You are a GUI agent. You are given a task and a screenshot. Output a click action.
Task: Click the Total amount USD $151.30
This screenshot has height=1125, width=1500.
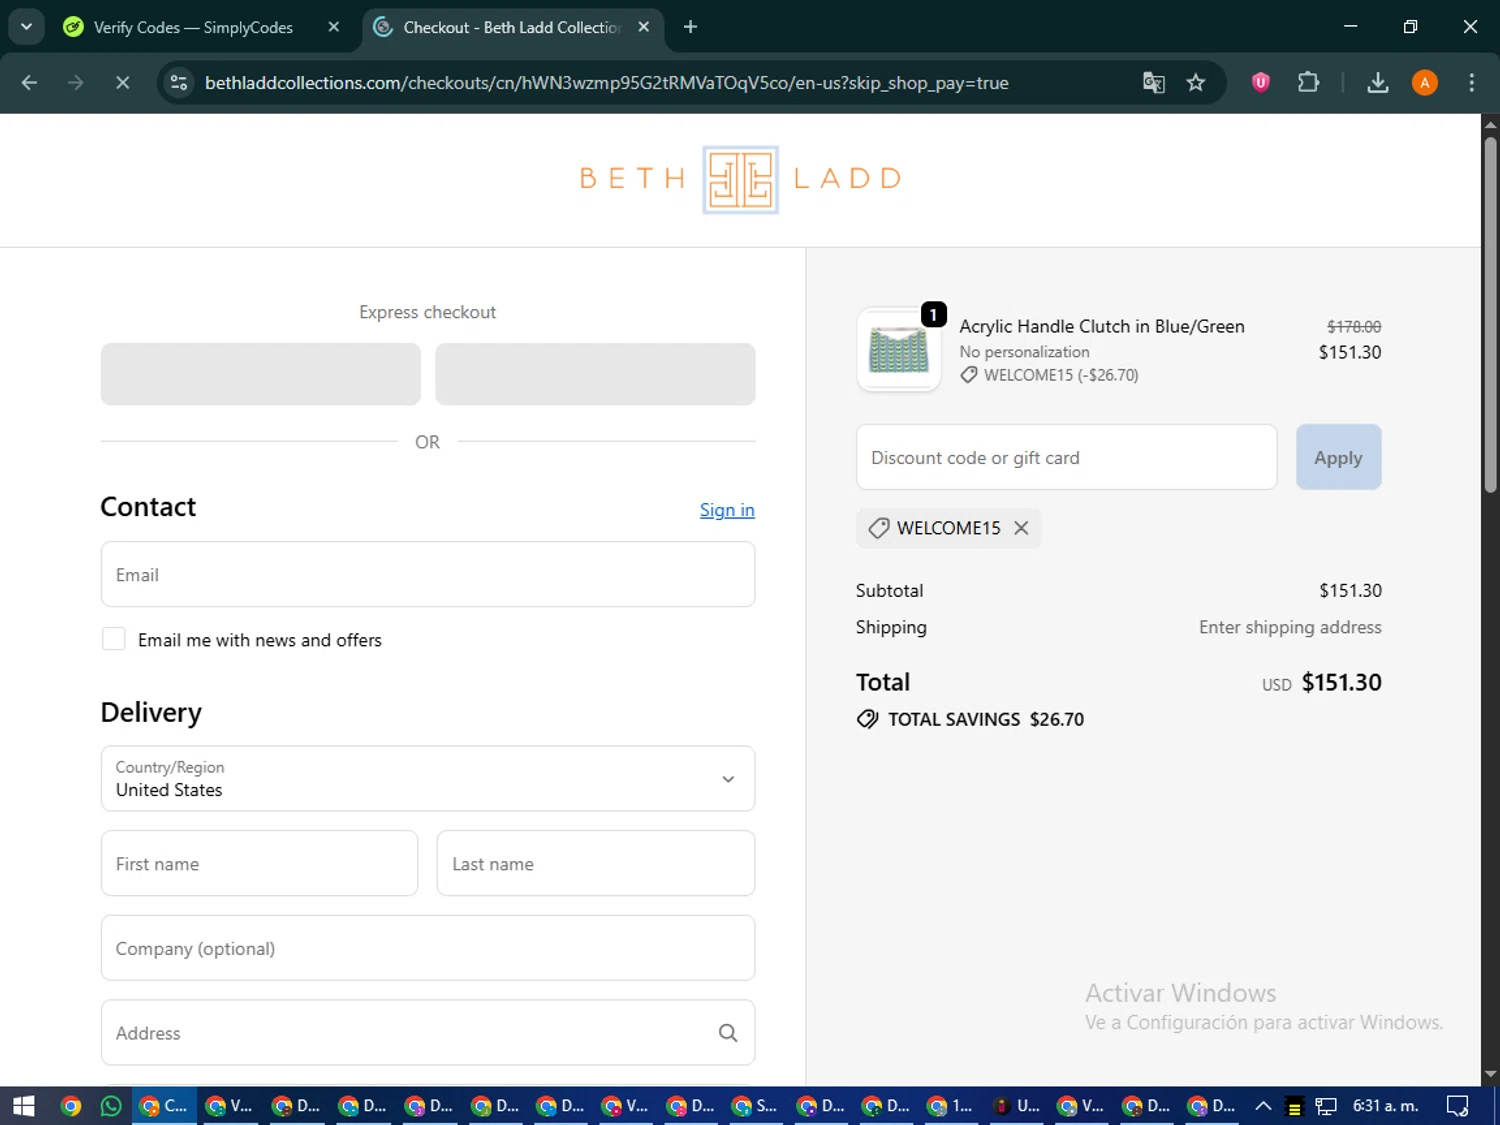click(x=1322, y=683)
